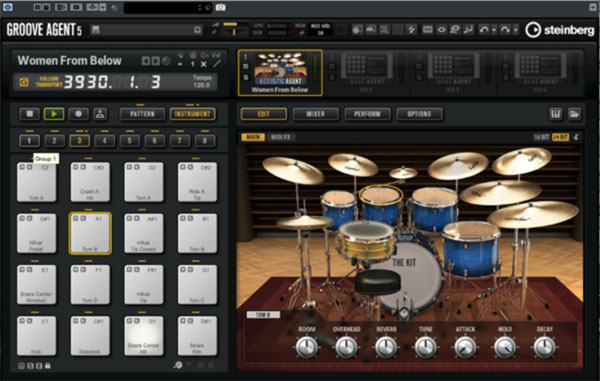Select pad group 2
Image resolution: width=600 pixels, height=381 pixels.
point(54,141)
